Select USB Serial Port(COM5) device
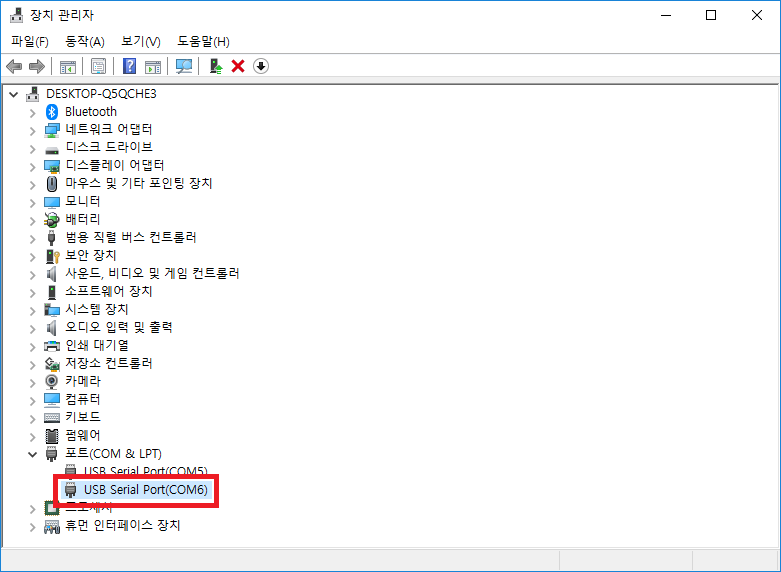This screenshot has width=781, height=572. tap(145, 472)
